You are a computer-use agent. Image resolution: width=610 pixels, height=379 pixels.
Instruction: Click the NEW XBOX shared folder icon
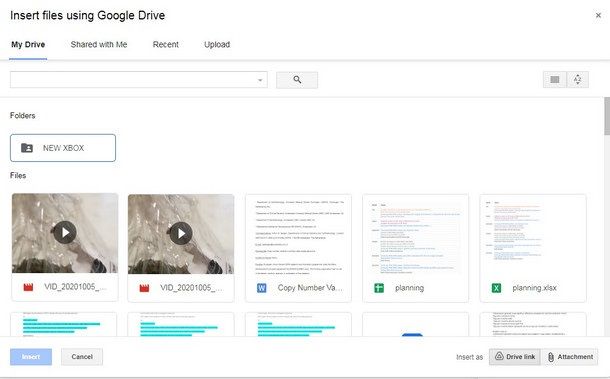(x=27, y=148)
